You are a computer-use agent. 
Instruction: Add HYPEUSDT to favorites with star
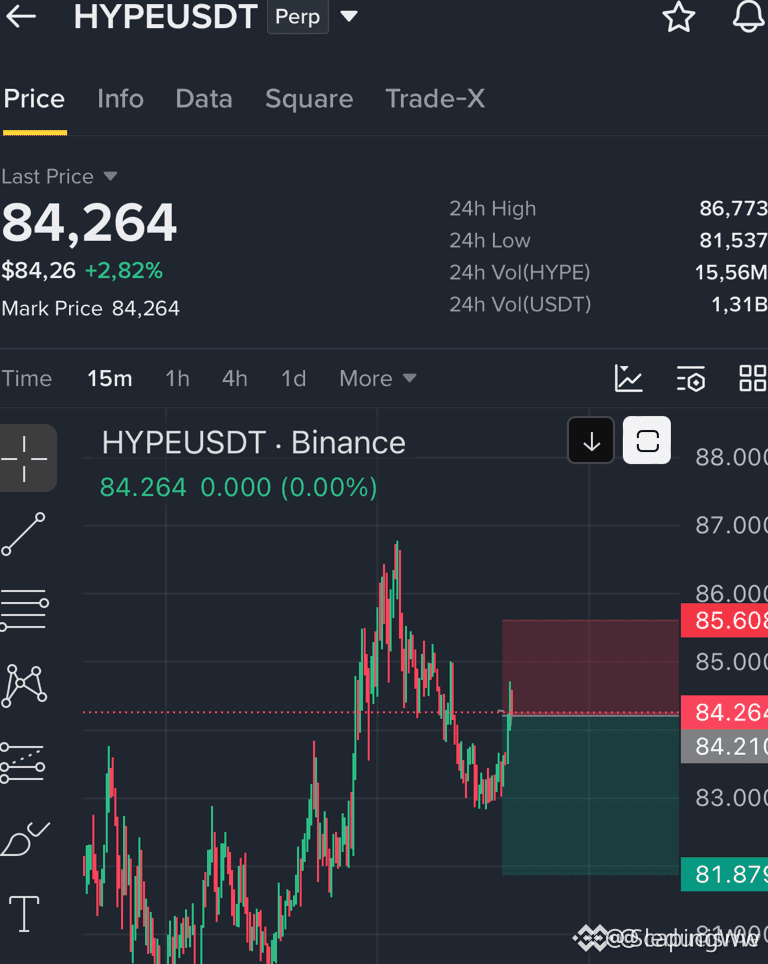click(679, 17)
